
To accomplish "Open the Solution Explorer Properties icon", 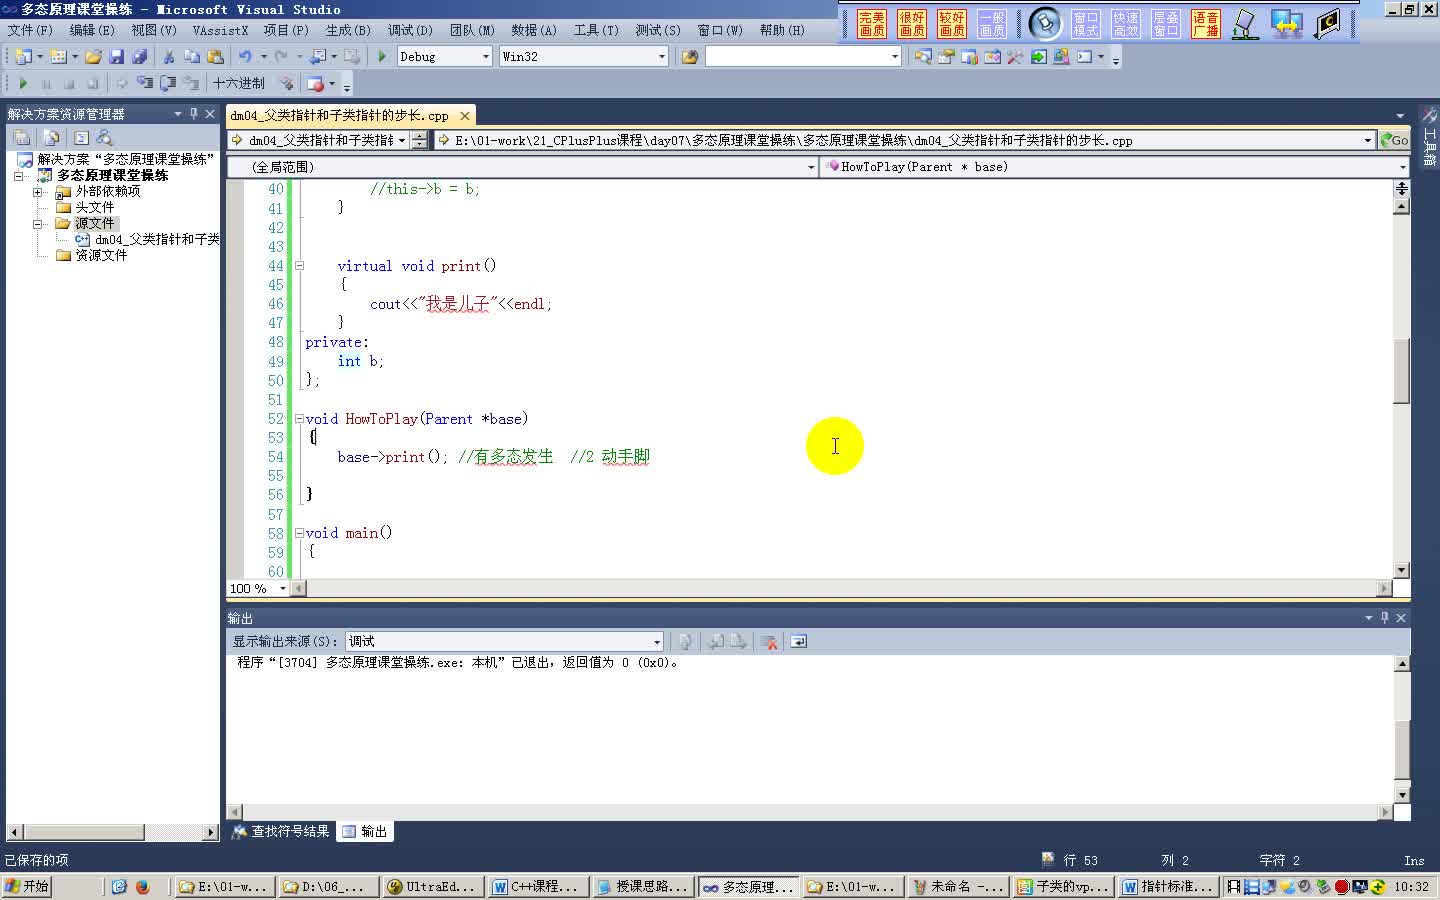I will pyautogui.click(x=22, y=137).
